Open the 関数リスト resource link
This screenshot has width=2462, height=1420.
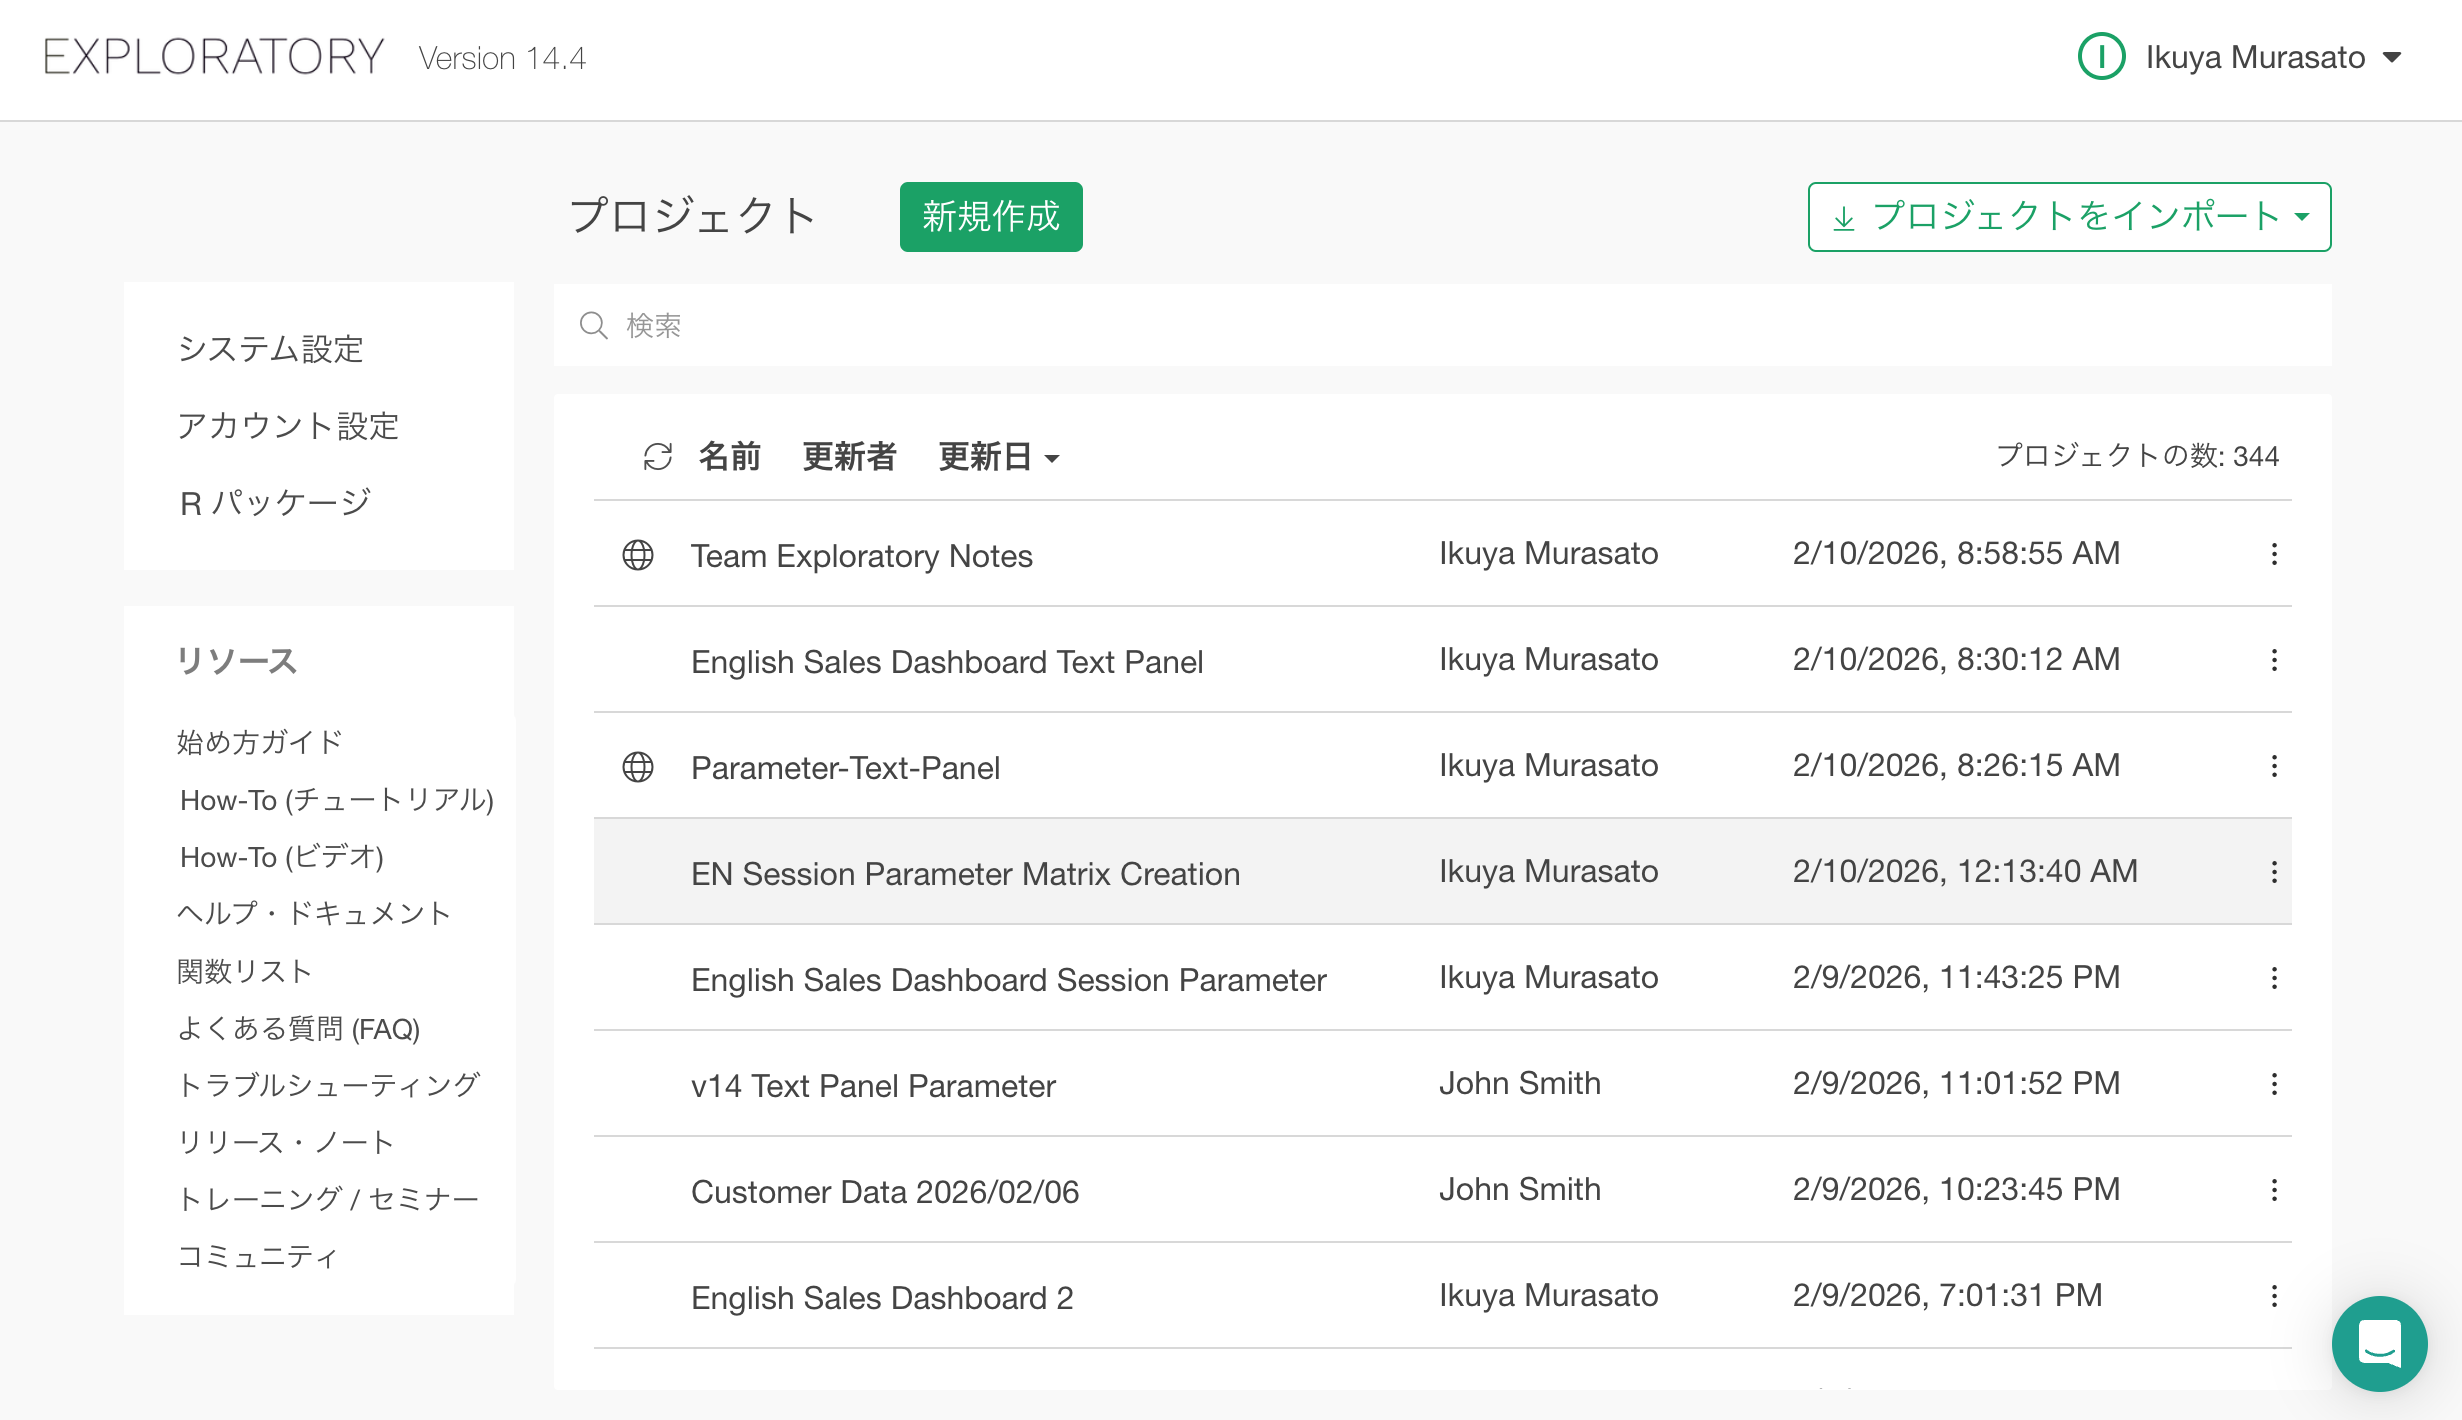pos(245,971)
